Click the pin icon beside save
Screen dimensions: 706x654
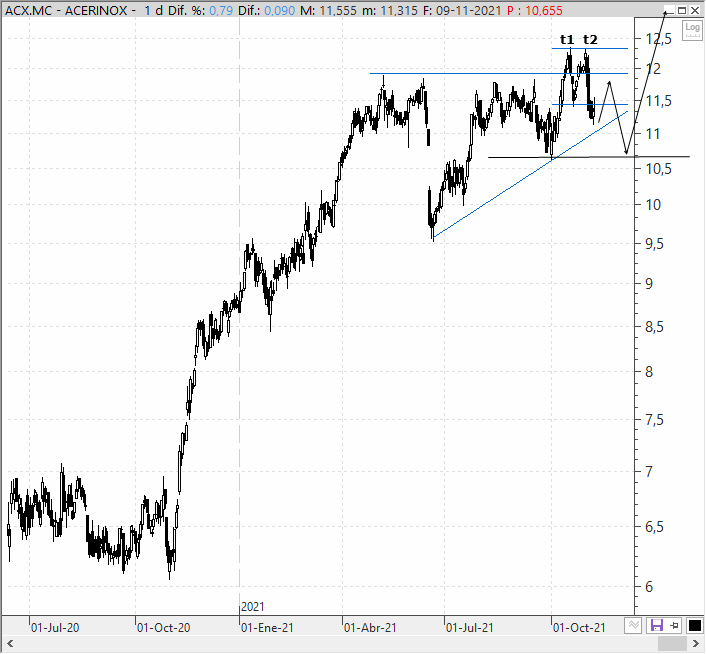tap(674, 625)
